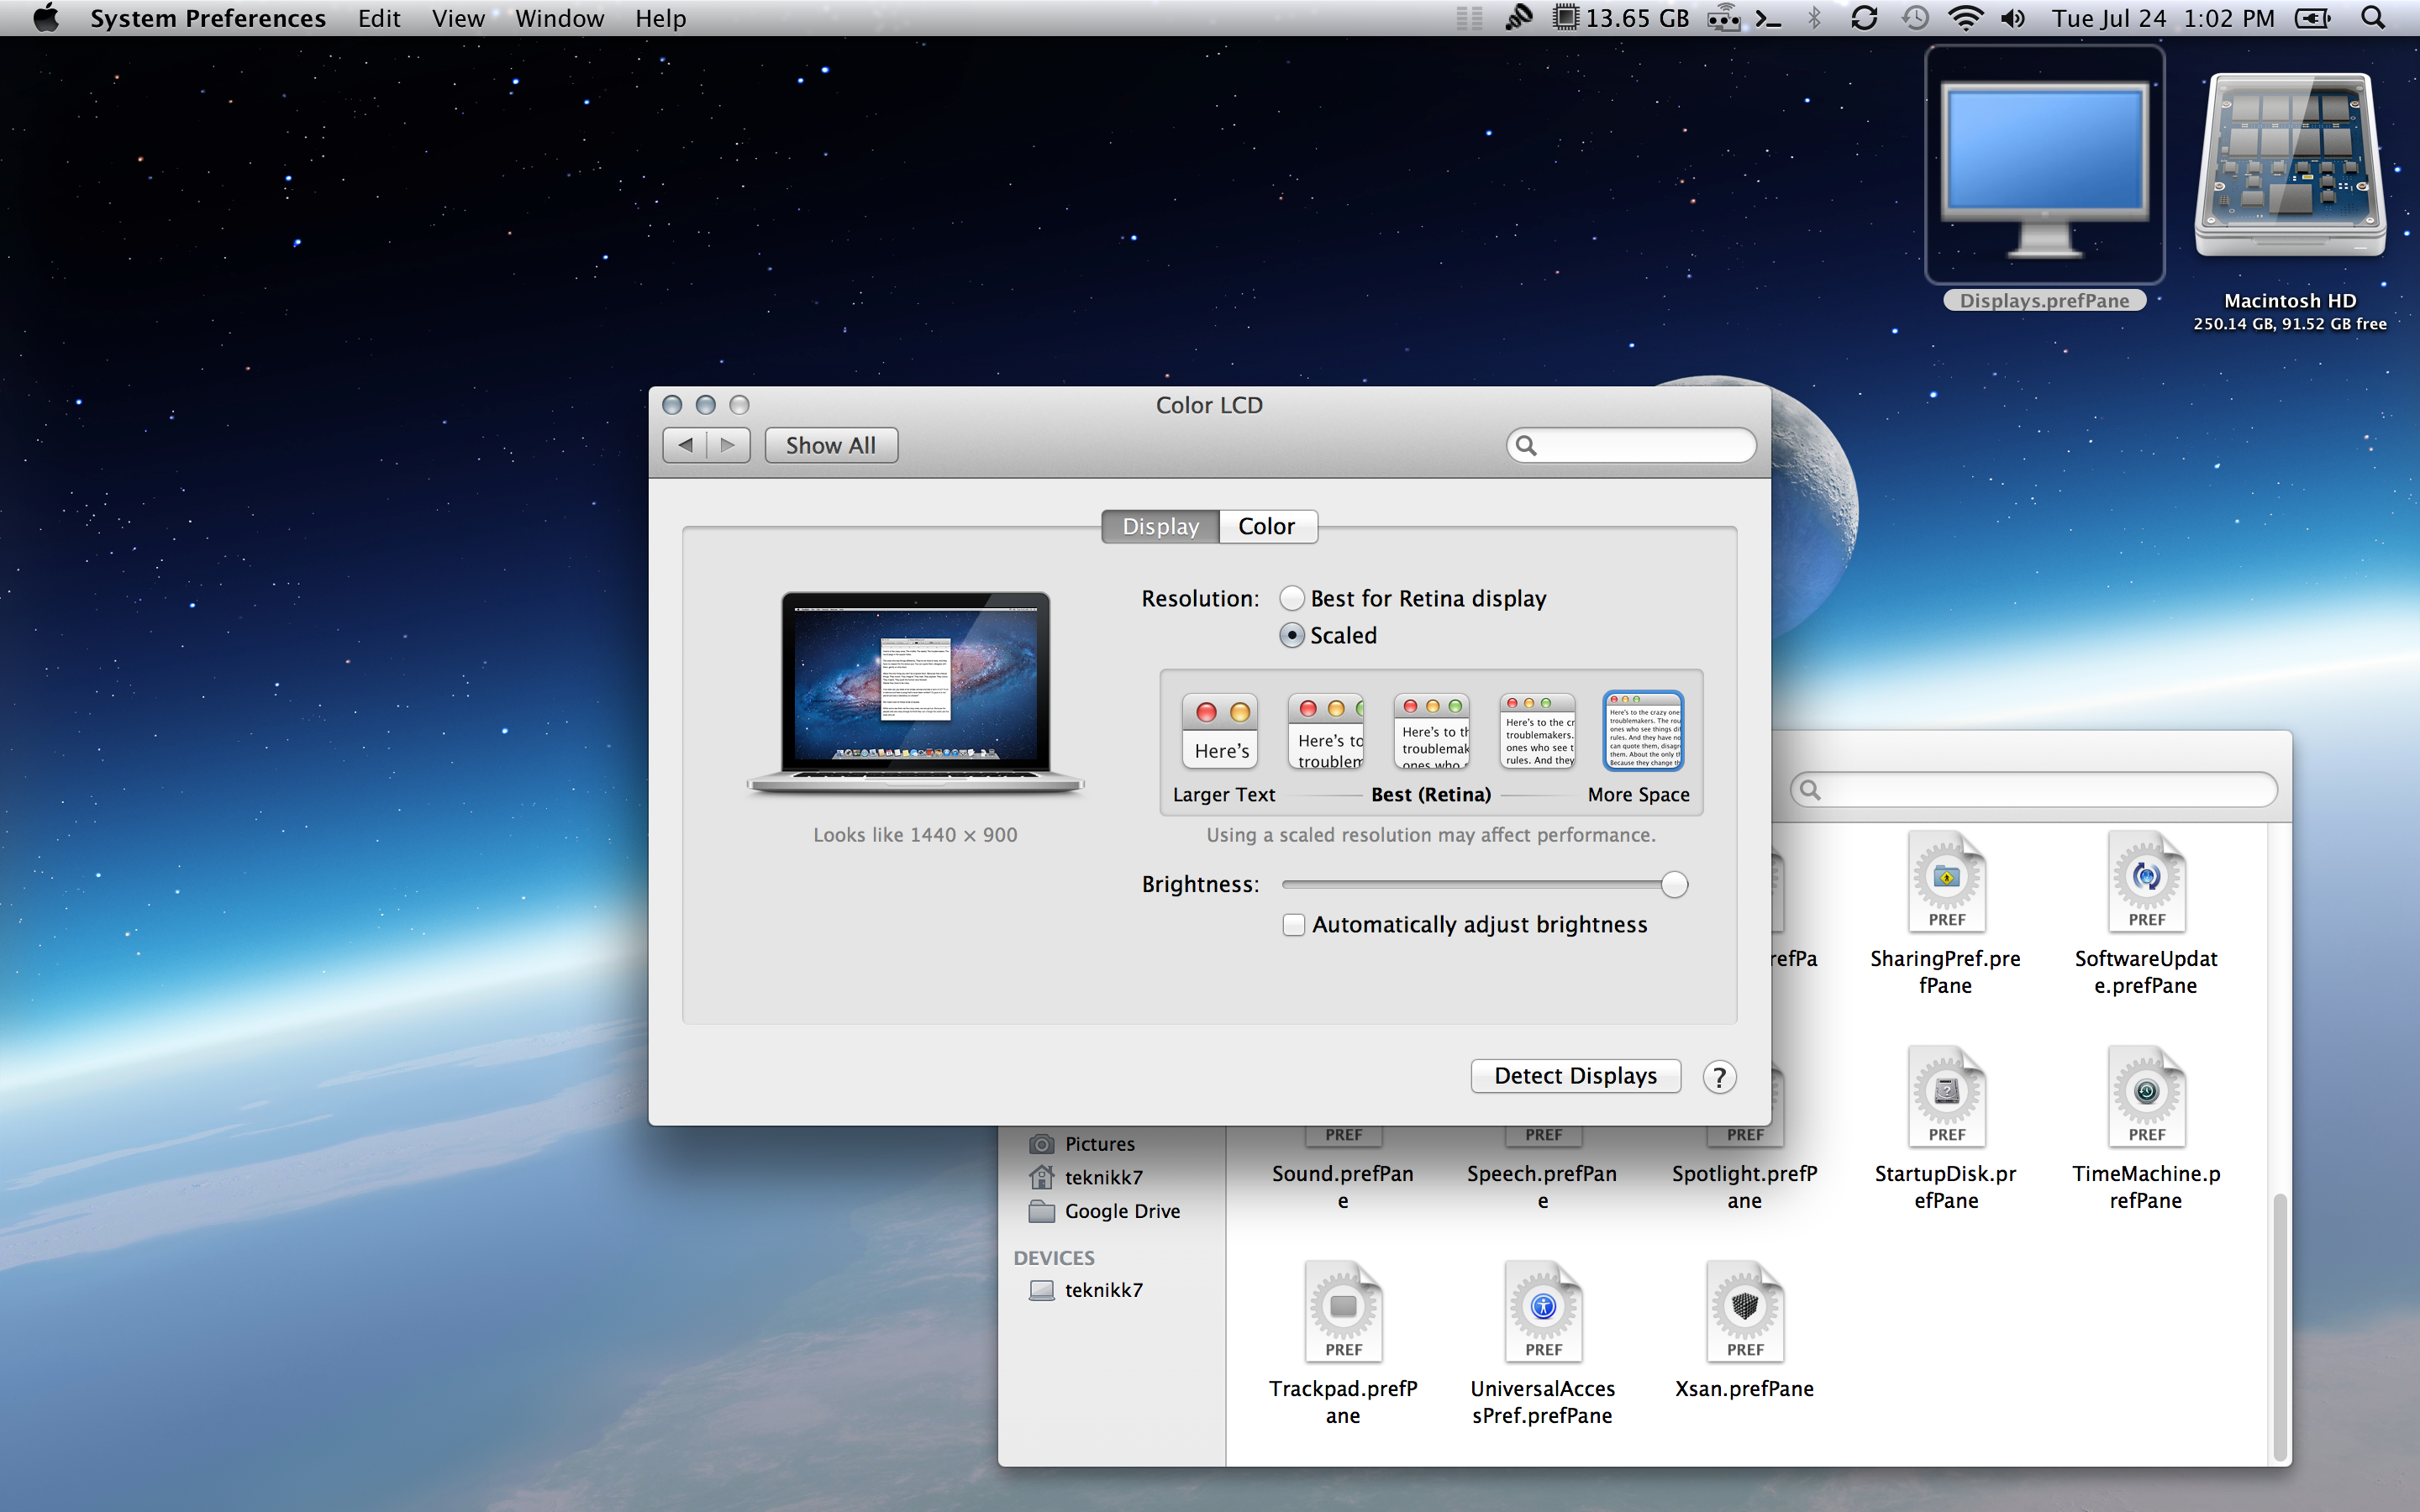Select SoftwareUpdate.prefPane file in Finder
2420x1512 pixels.
(x=2146, y=913)
